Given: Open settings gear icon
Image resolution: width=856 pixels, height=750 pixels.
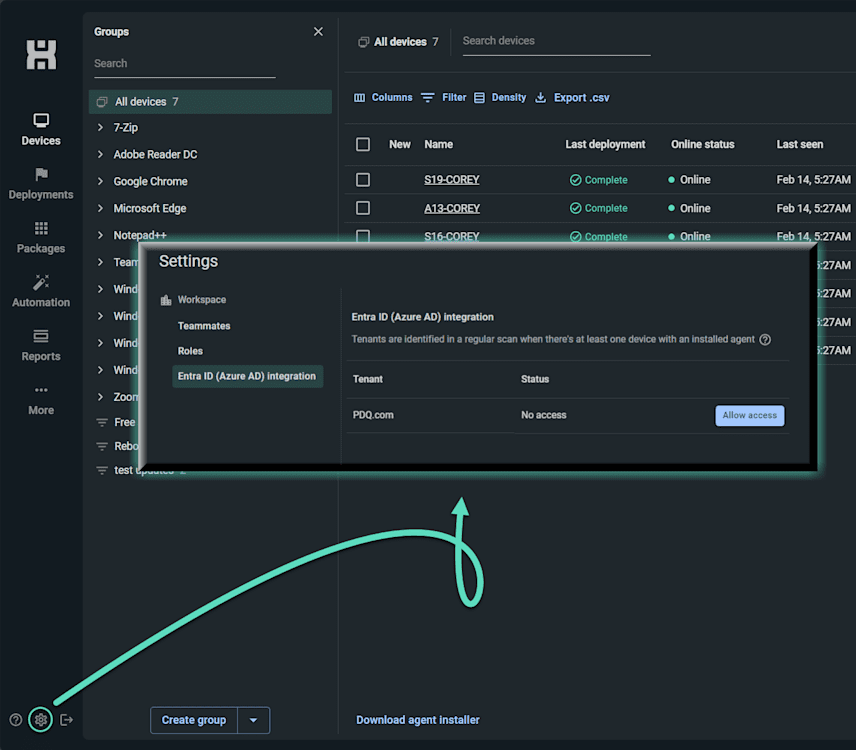Looking at the screenshot, I should coord(40,720).
